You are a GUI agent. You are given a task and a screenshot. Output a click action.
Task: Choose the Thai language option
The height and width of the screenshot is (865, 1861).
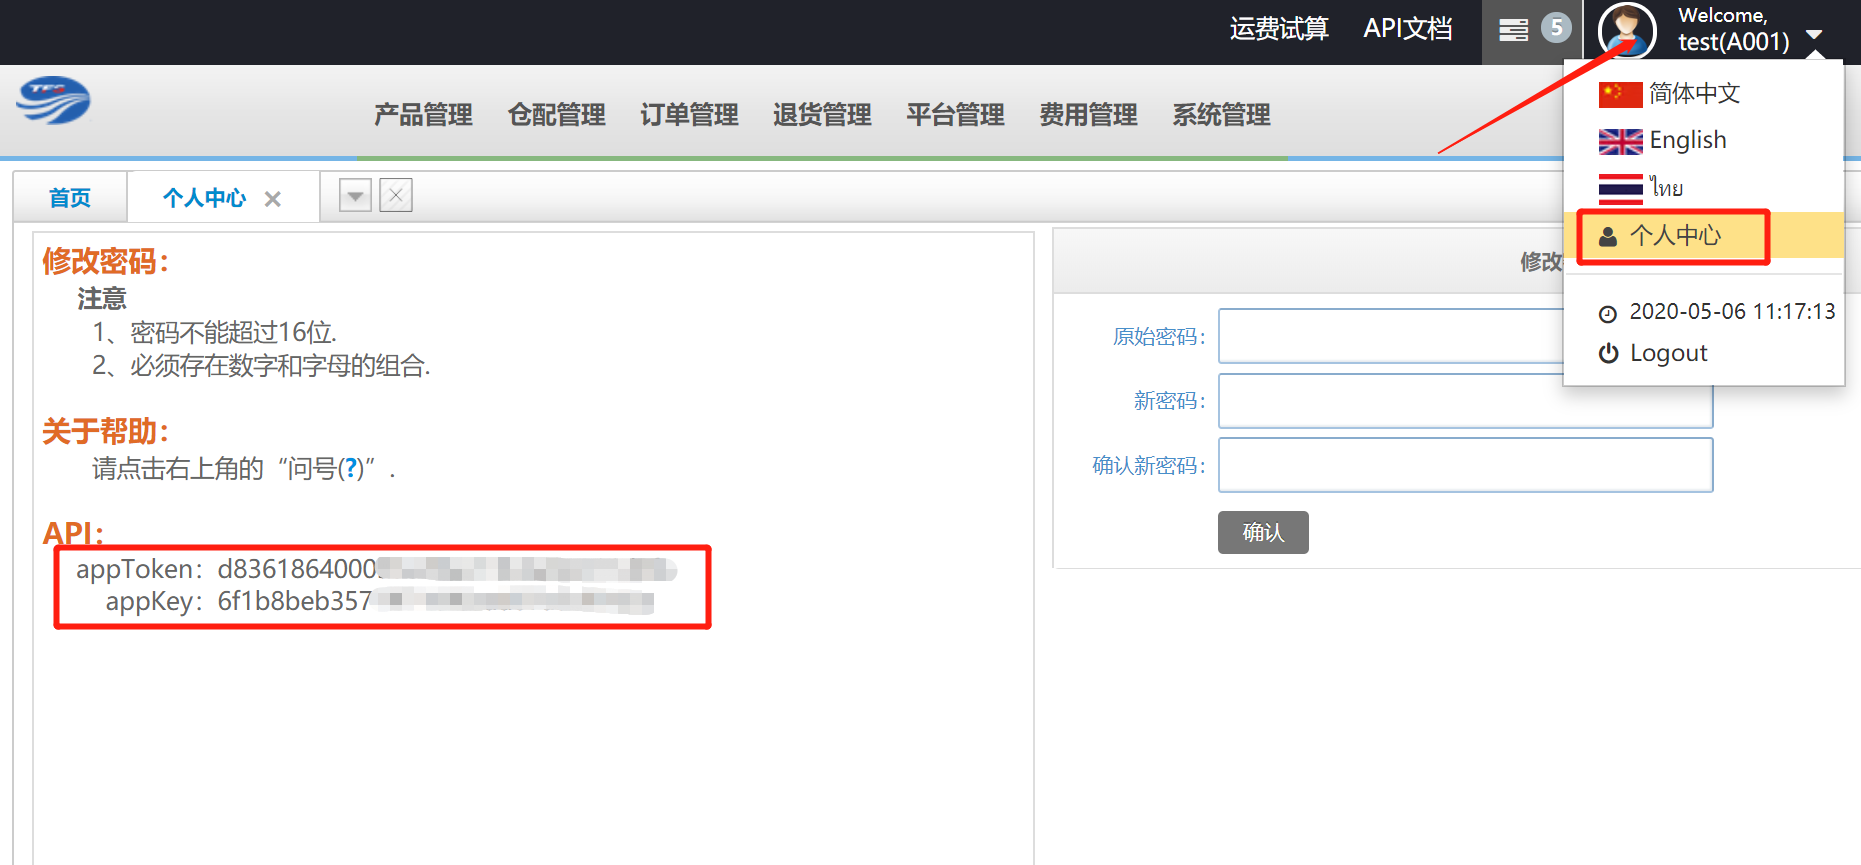[x=1665, y=188]
